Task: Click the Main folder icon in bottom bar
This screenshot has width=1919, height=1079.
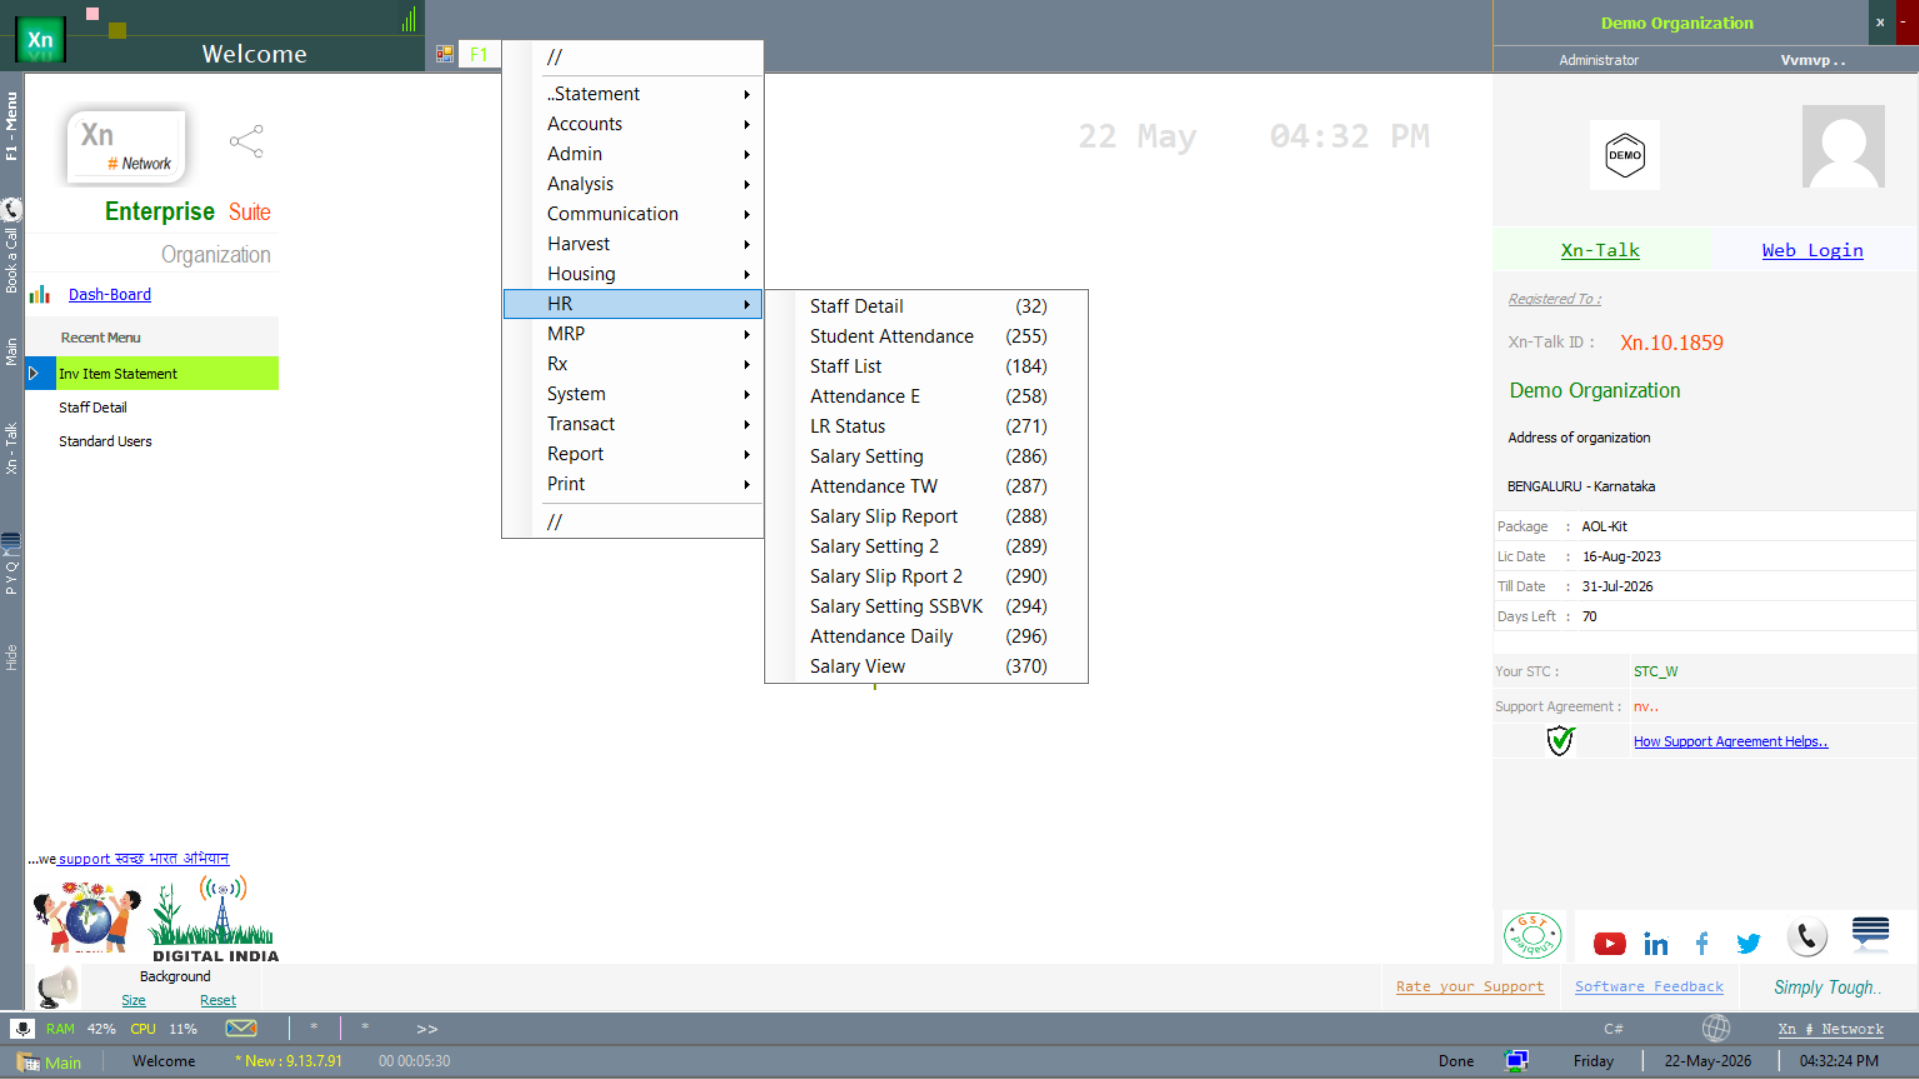Action: [x=28, y=1062]
